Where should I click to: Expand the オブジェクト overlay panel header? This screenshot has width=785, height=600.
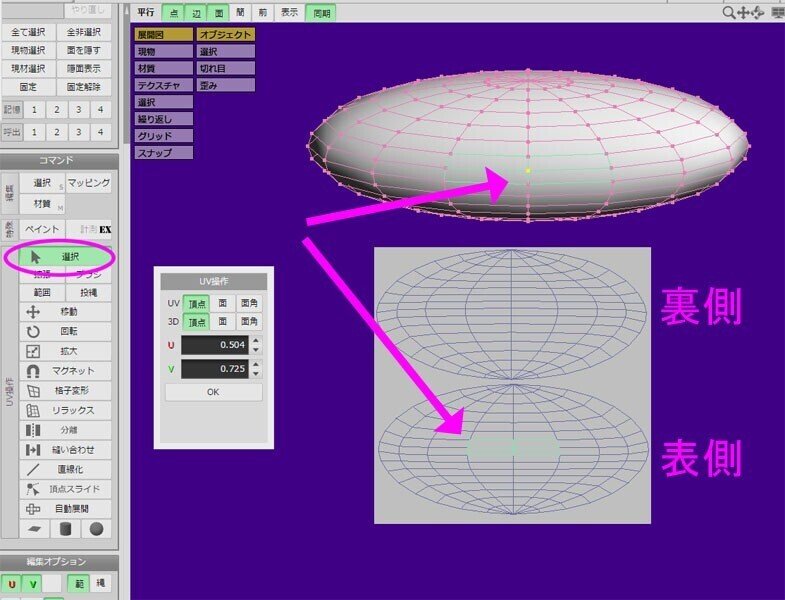[x=226, y=35]
